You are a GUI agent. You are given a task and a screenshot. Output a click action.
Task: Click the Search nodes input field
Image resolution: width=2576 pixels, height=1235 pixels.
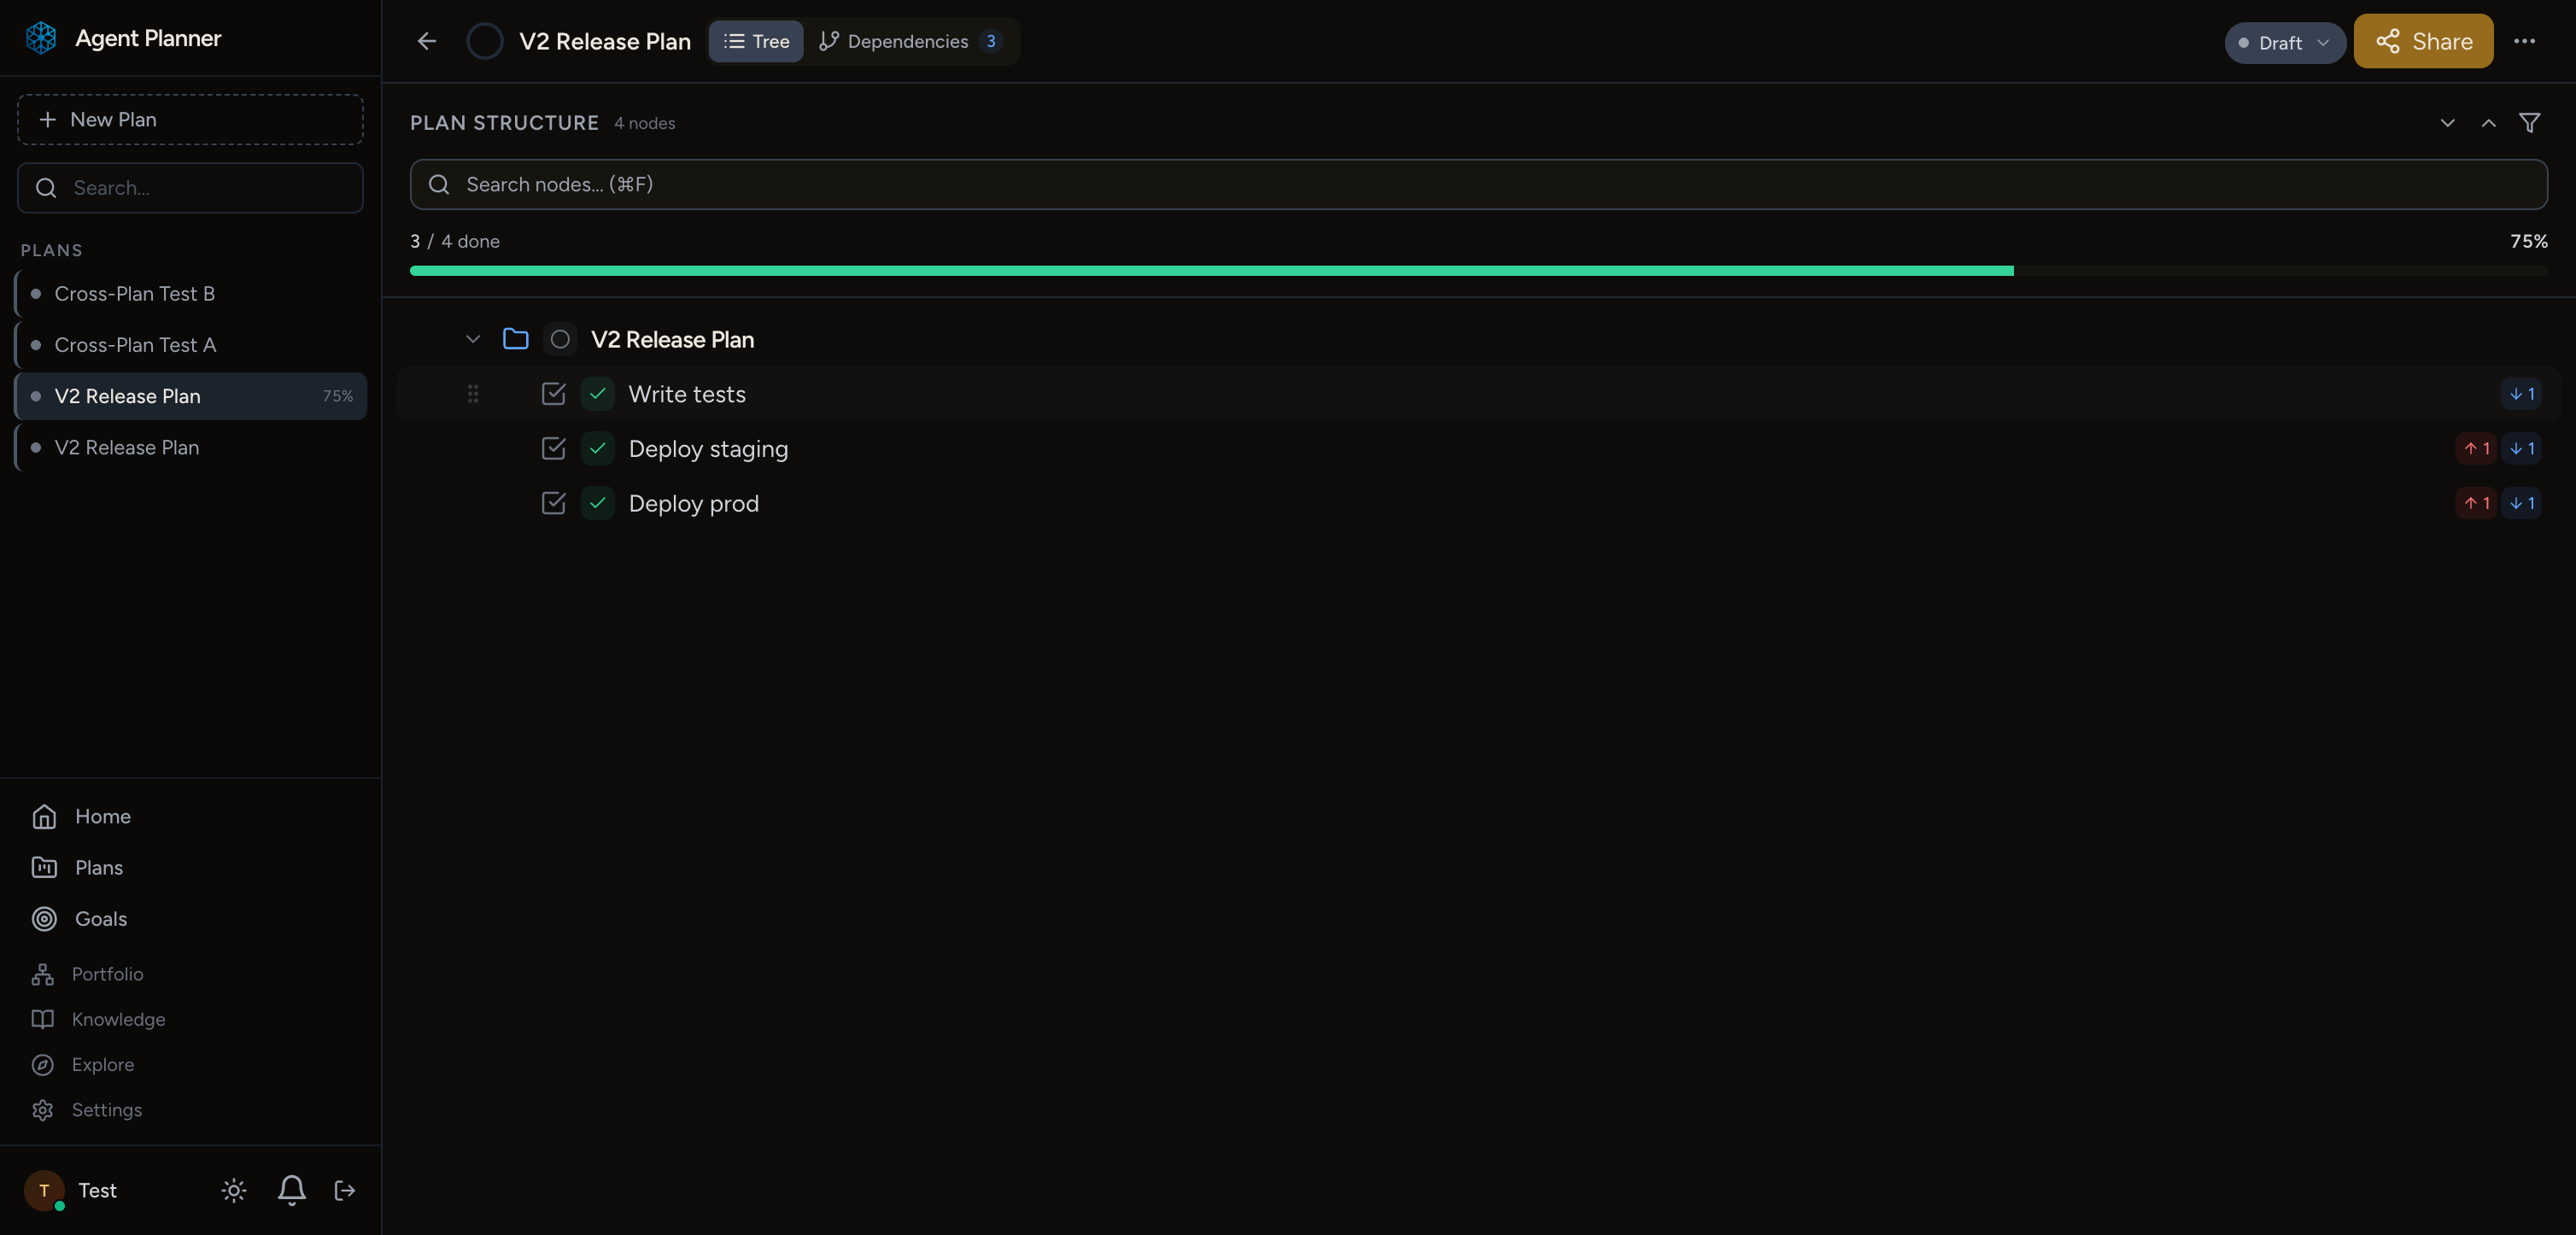[x=1478, y=184]
